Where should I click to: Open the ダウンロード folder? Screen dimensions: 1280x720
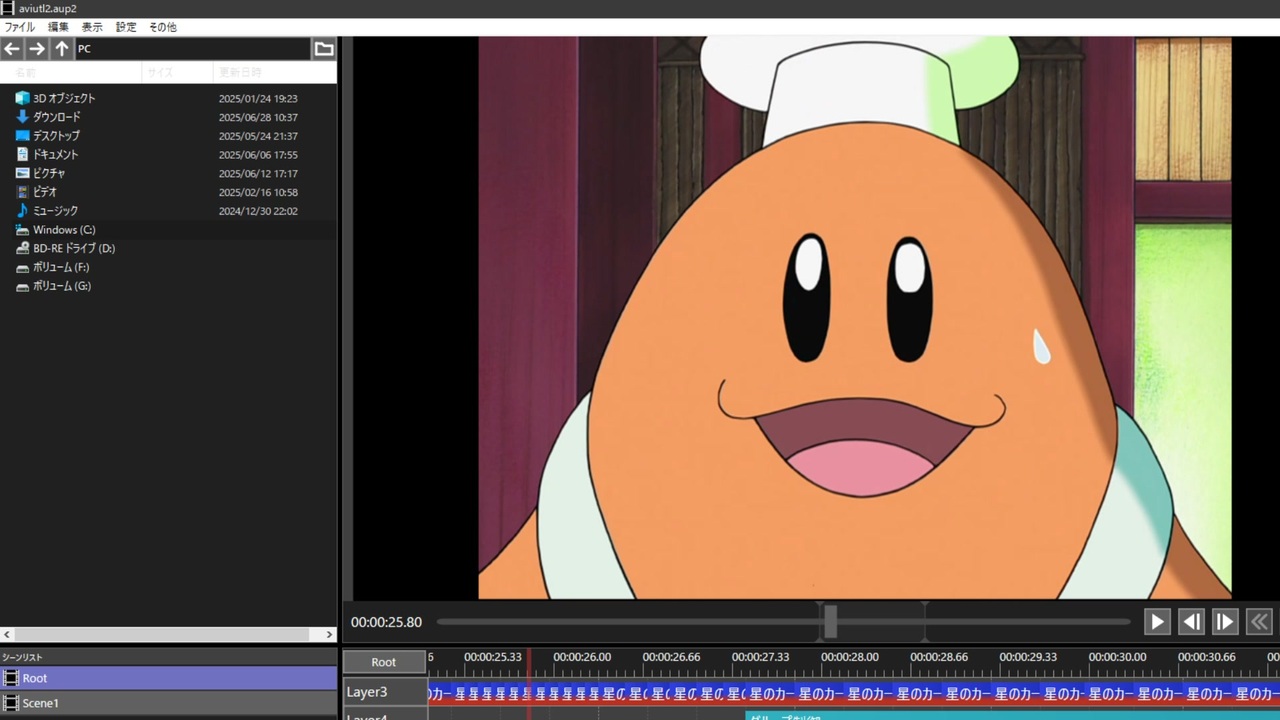point(57,117)
